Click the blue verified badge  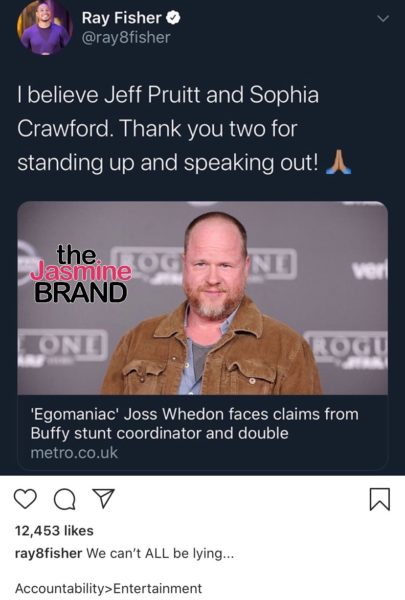[x=173, y=18]
